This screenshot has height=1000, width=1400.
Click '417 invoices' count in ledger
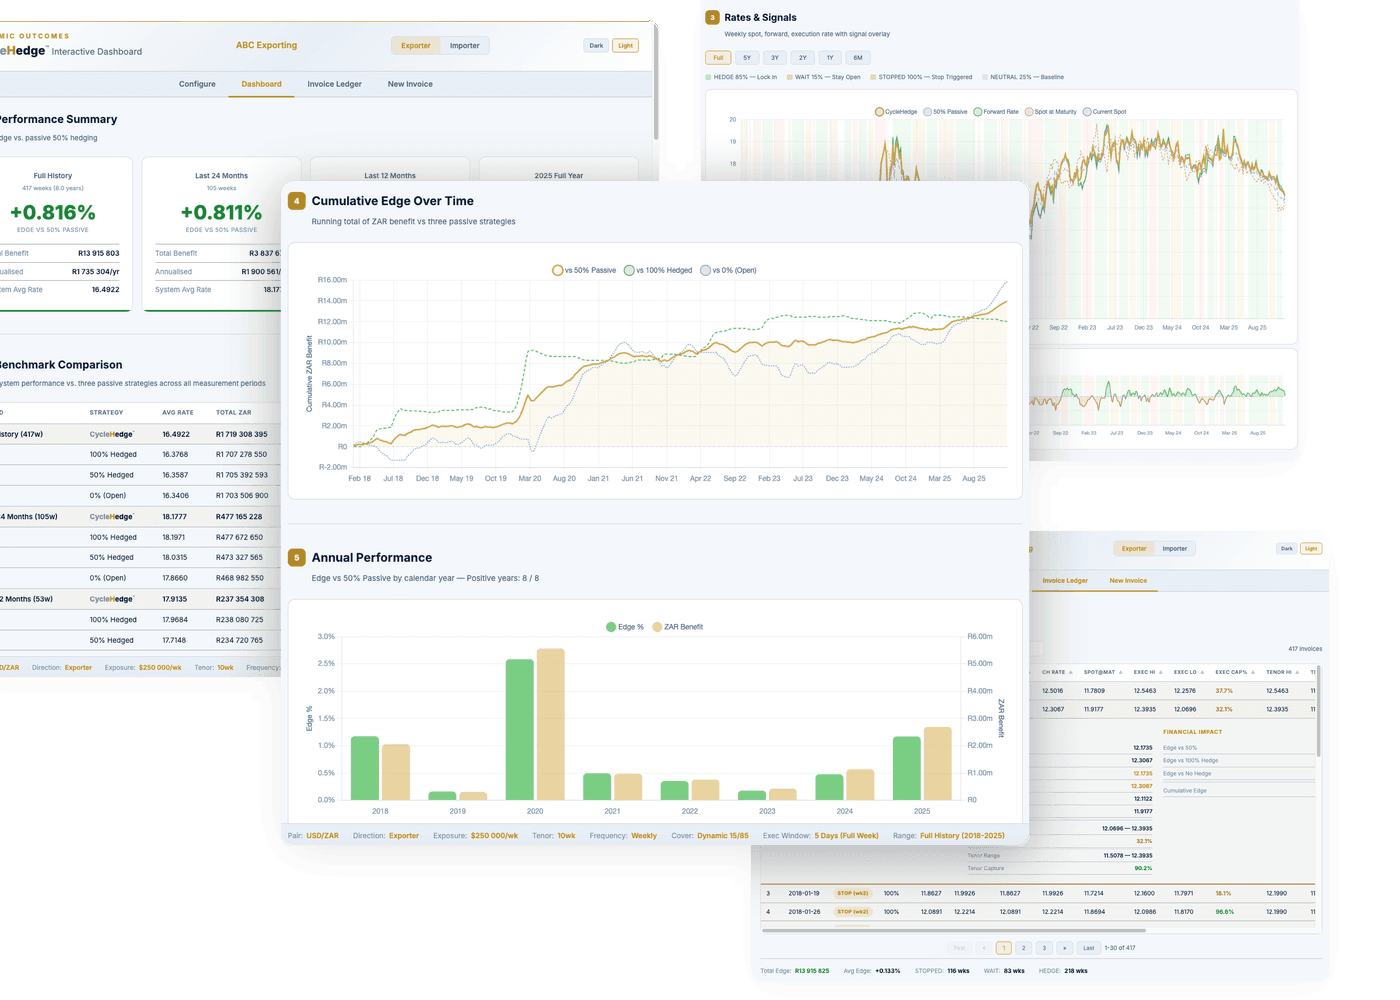click(1305, 649)
